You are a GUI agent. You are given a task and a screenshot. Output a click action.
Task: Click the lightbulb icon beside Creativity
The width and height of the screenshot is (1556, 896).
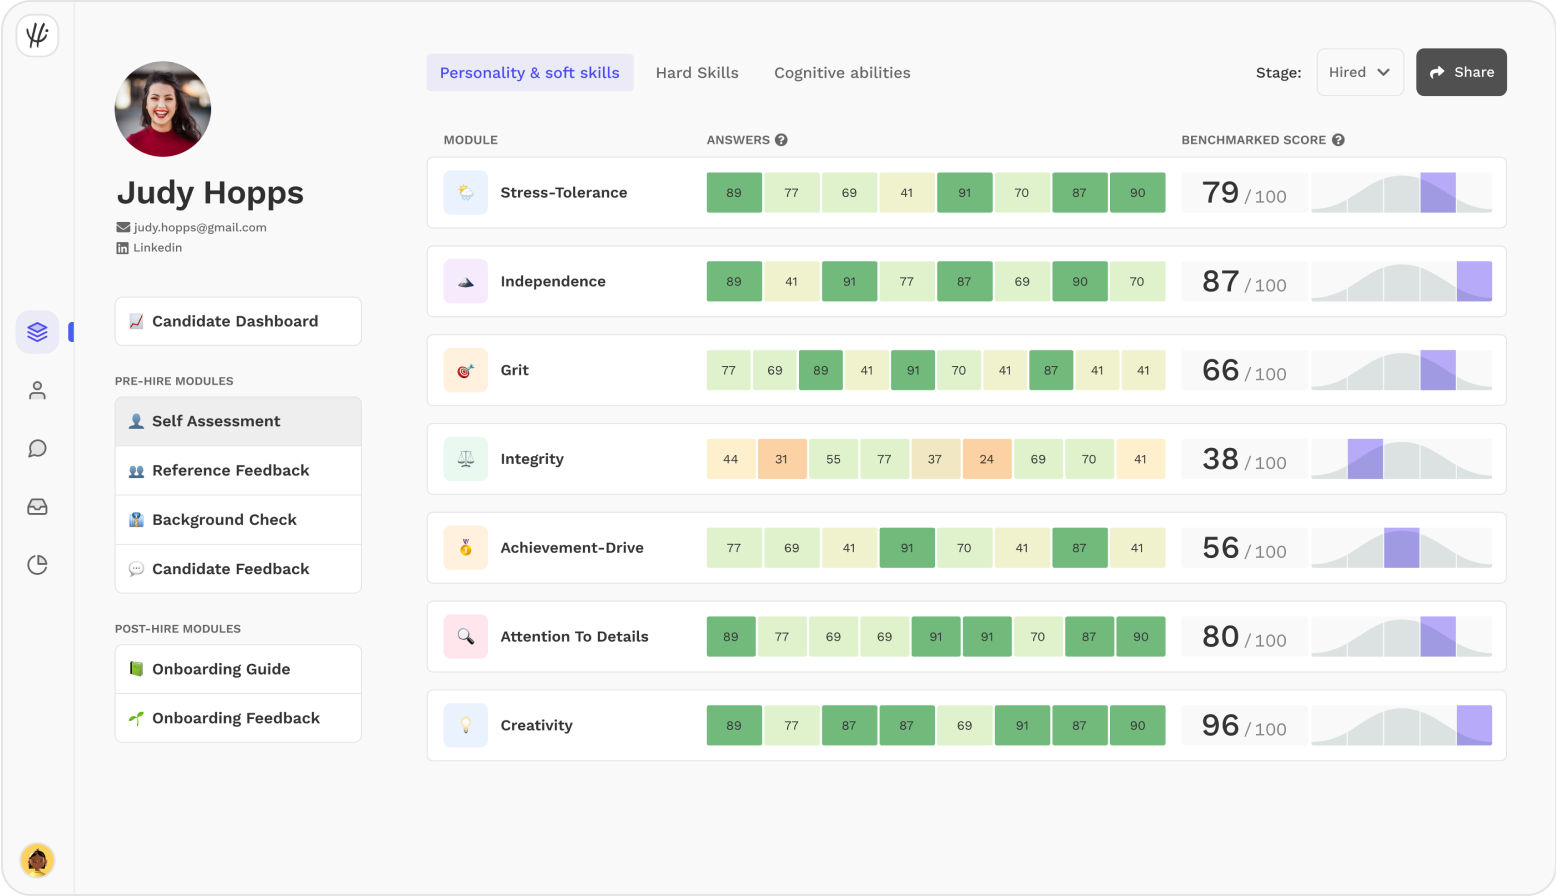(464, 725)
